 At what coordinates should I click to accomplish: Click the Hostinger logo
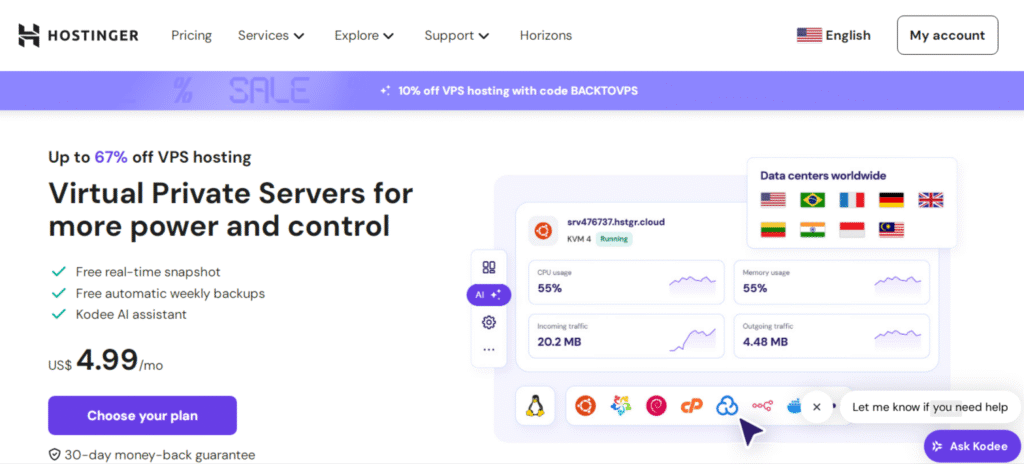78,35
